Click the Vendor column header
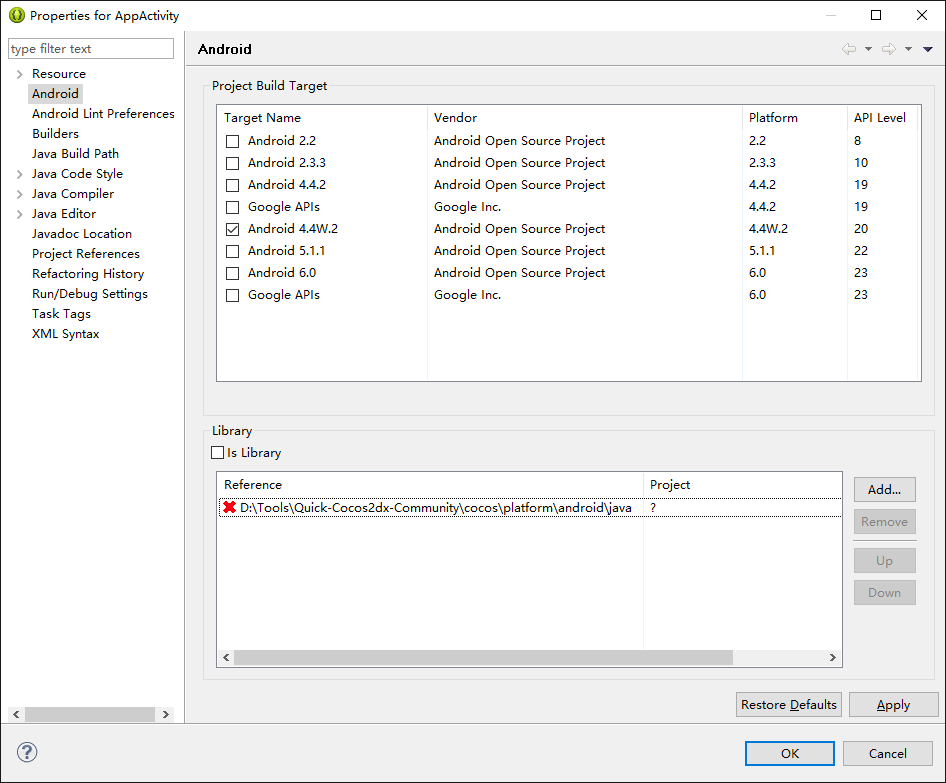Viewport: 946px width, 783px height. [x=585, y=118]
